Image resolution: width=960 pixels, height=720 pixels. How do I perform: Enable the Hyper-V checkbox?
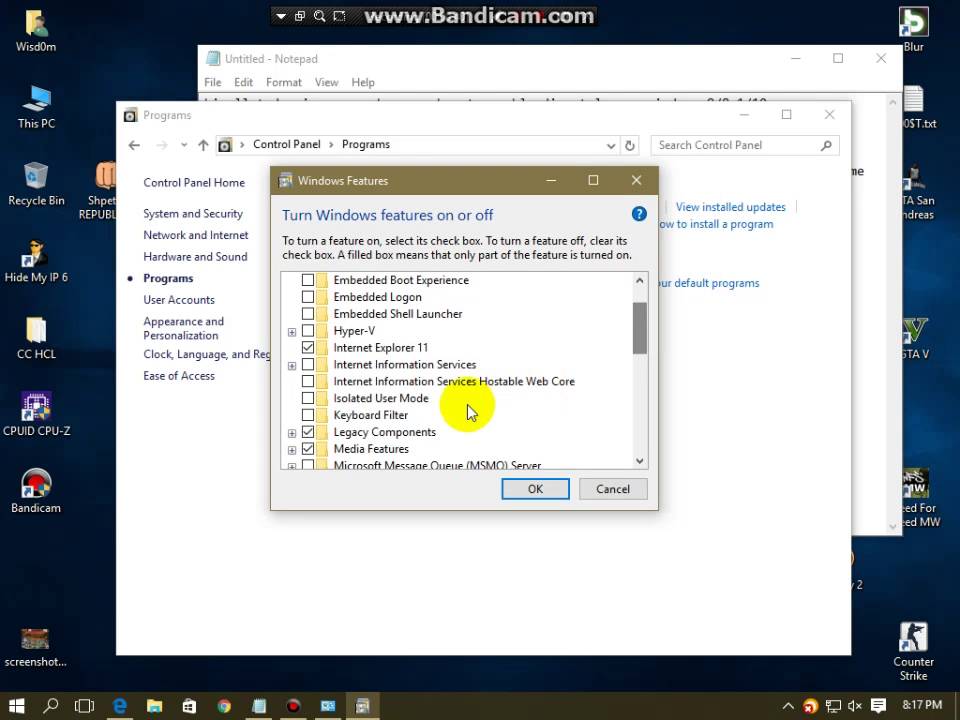(x=308, y=331)
